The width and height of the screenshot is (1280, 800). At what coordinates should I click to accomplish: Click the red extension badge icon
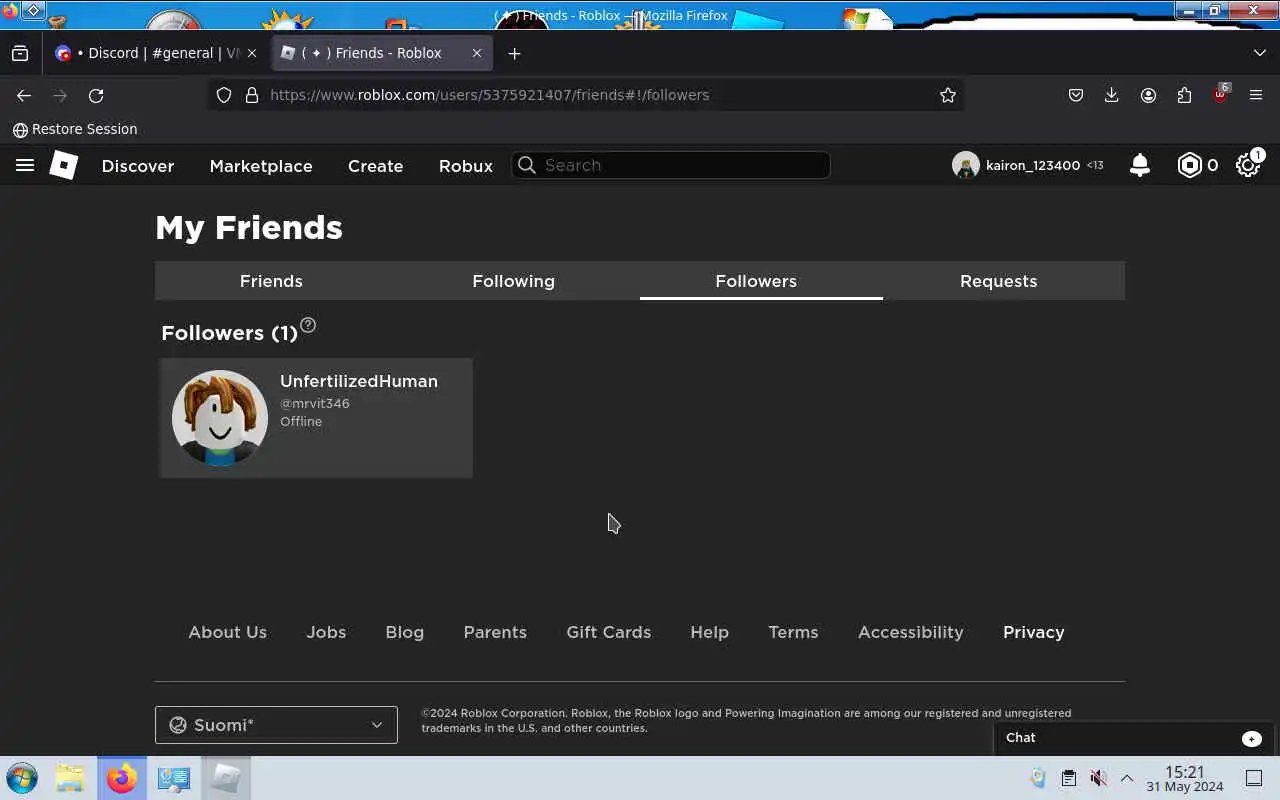1220,95
